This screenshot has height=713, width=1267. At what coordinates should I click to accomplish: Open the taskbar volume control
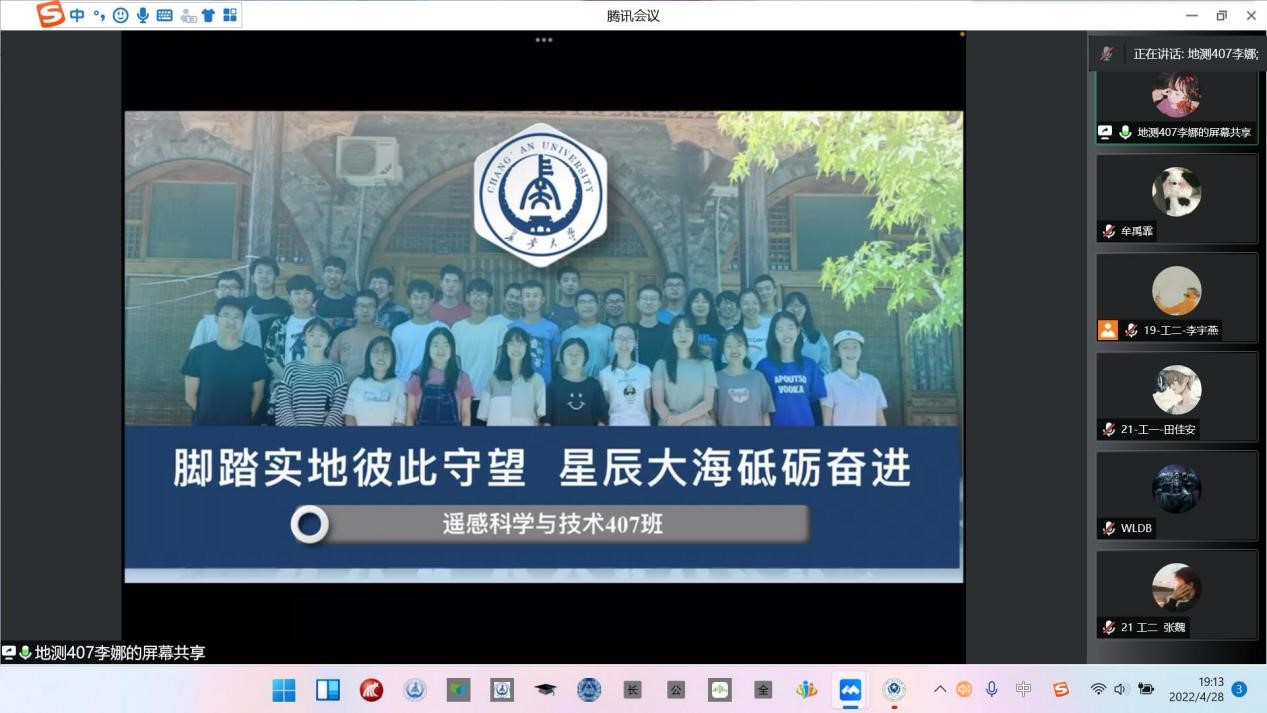(x=1121, y=689)
